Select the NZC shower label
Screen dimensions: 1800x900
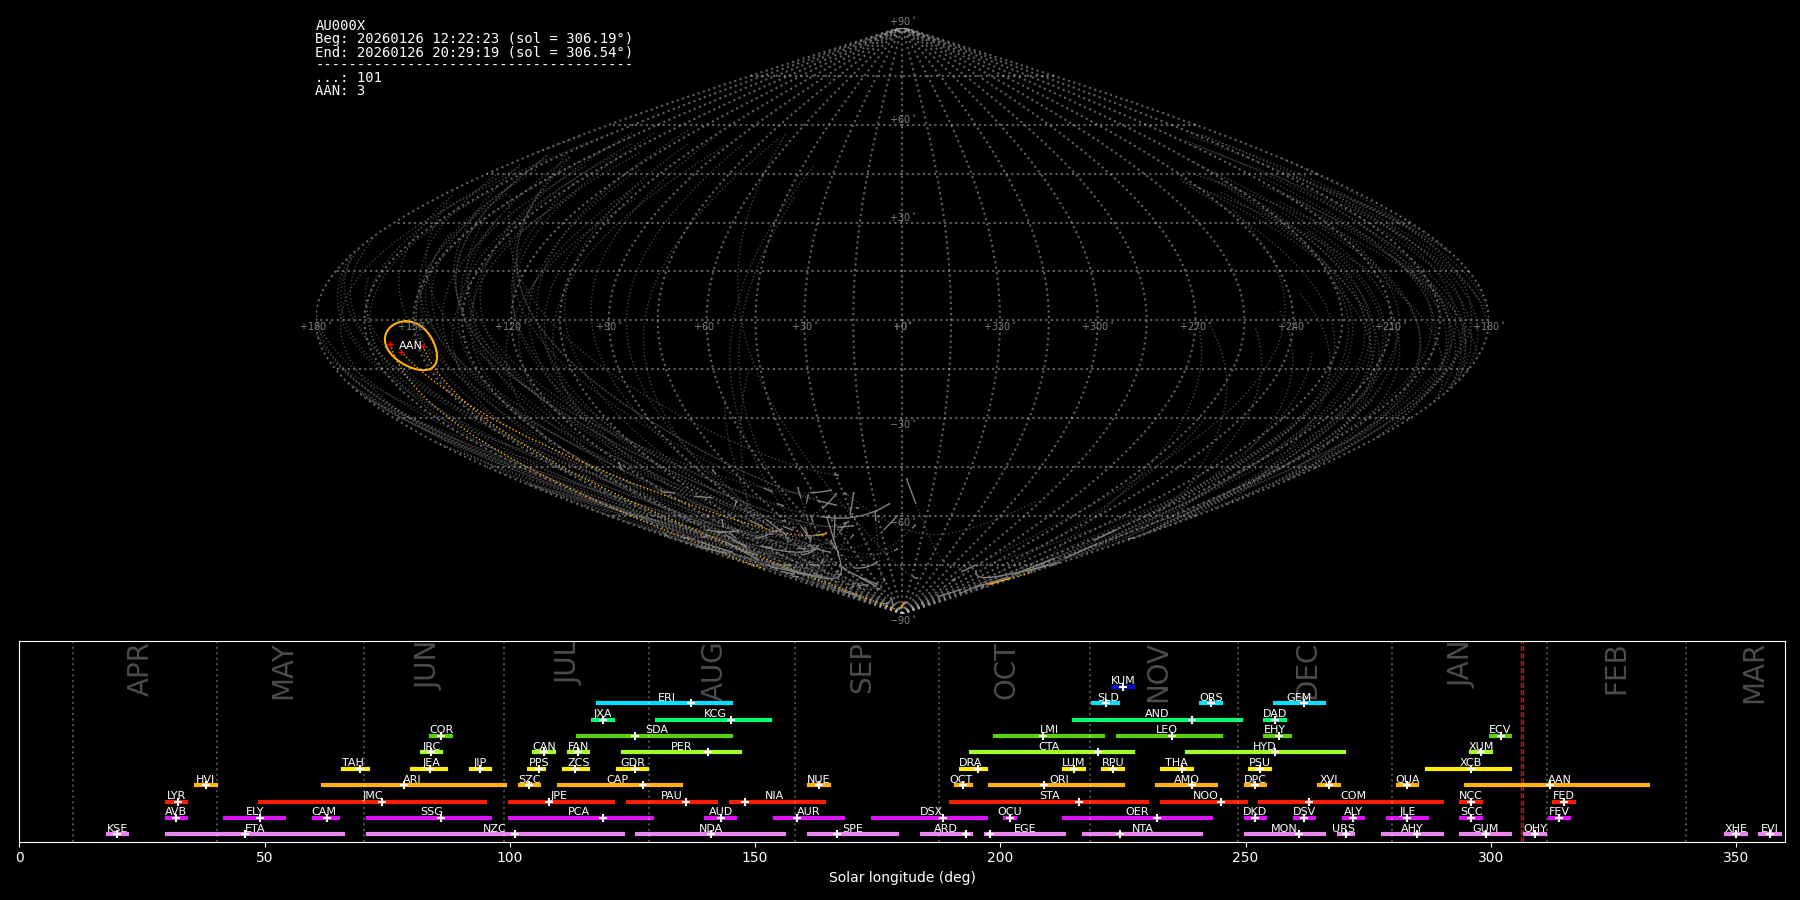[494, 829]
